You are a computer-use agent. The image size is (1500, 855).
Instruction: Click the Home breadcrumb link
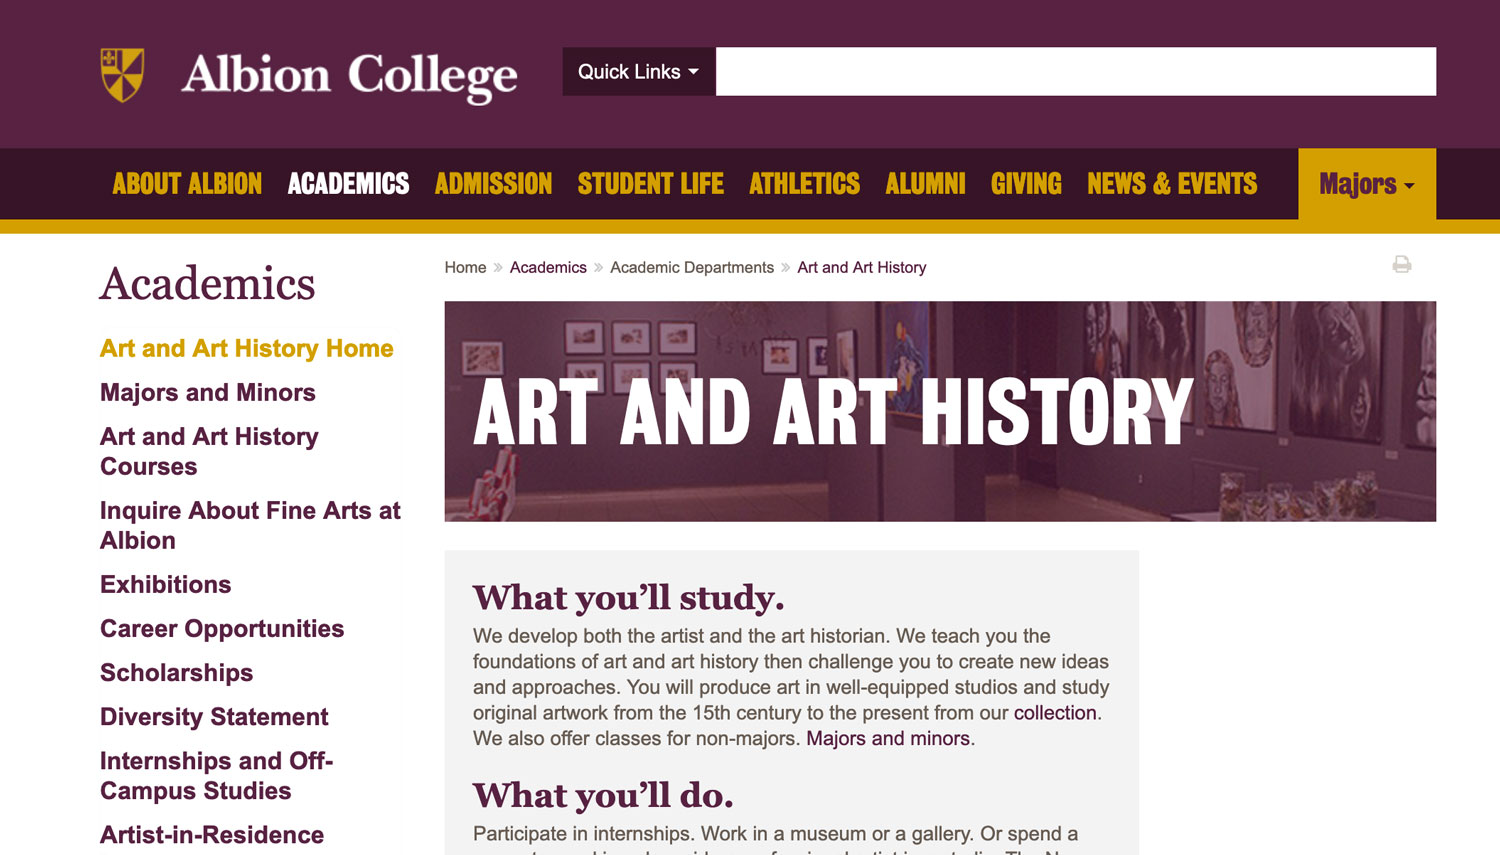[465, 268]
